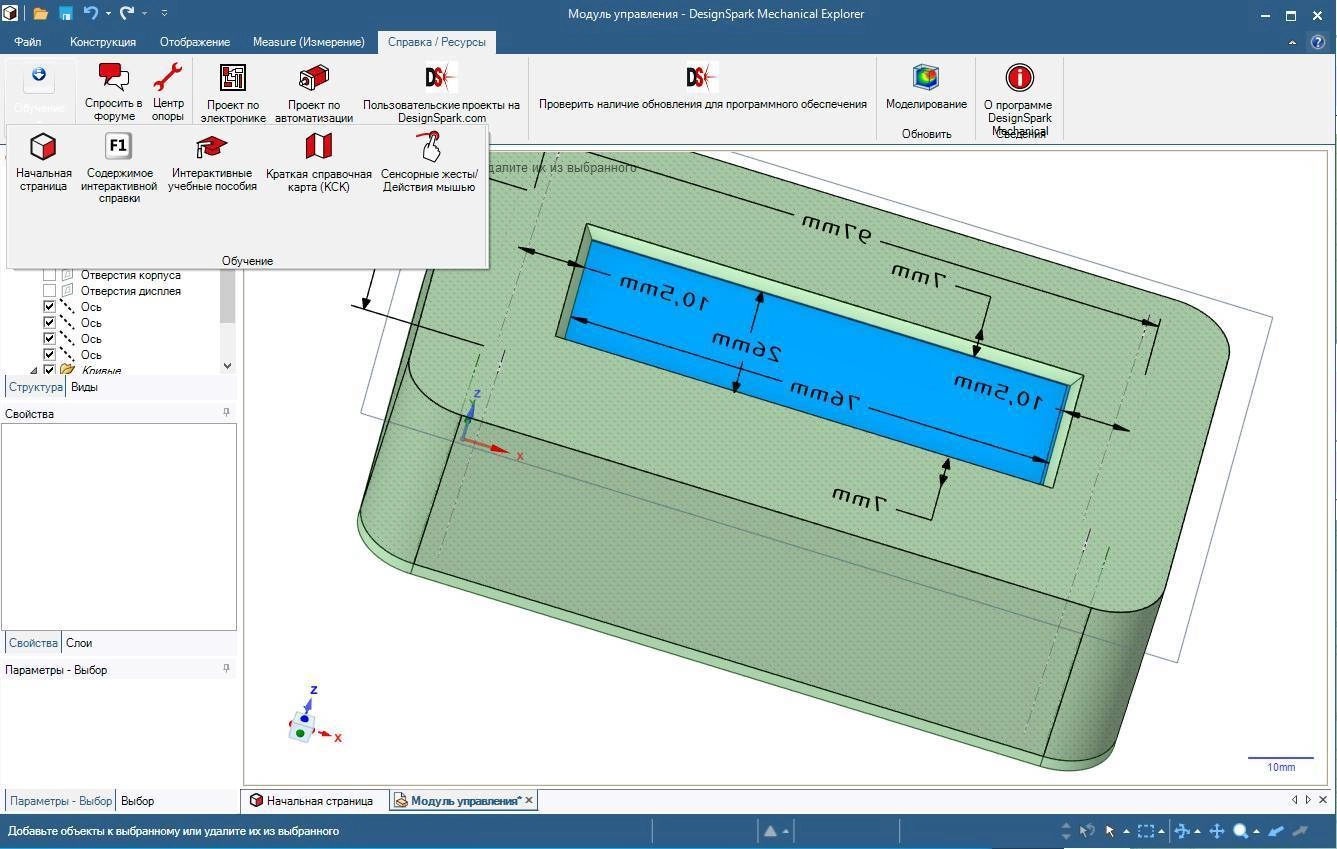
Task: Click Проверить наличие обновления для программного обеспечения
Action: click(702, 87)
